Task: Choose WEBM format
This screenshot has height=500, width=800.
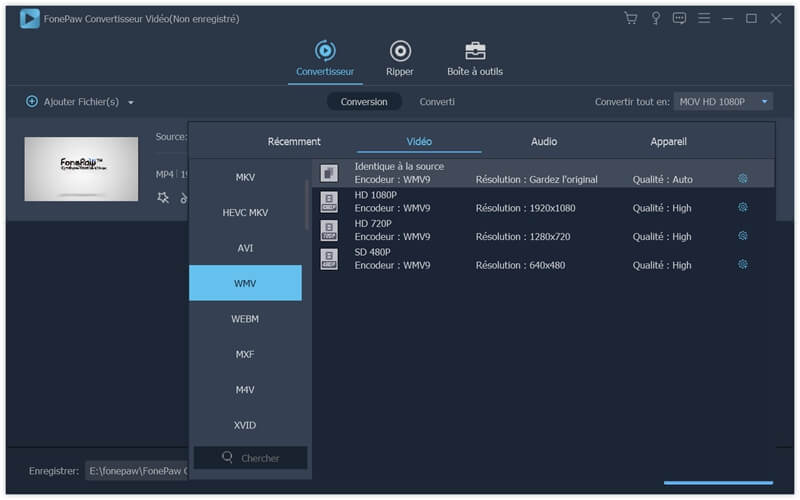Action: [245, 319]
